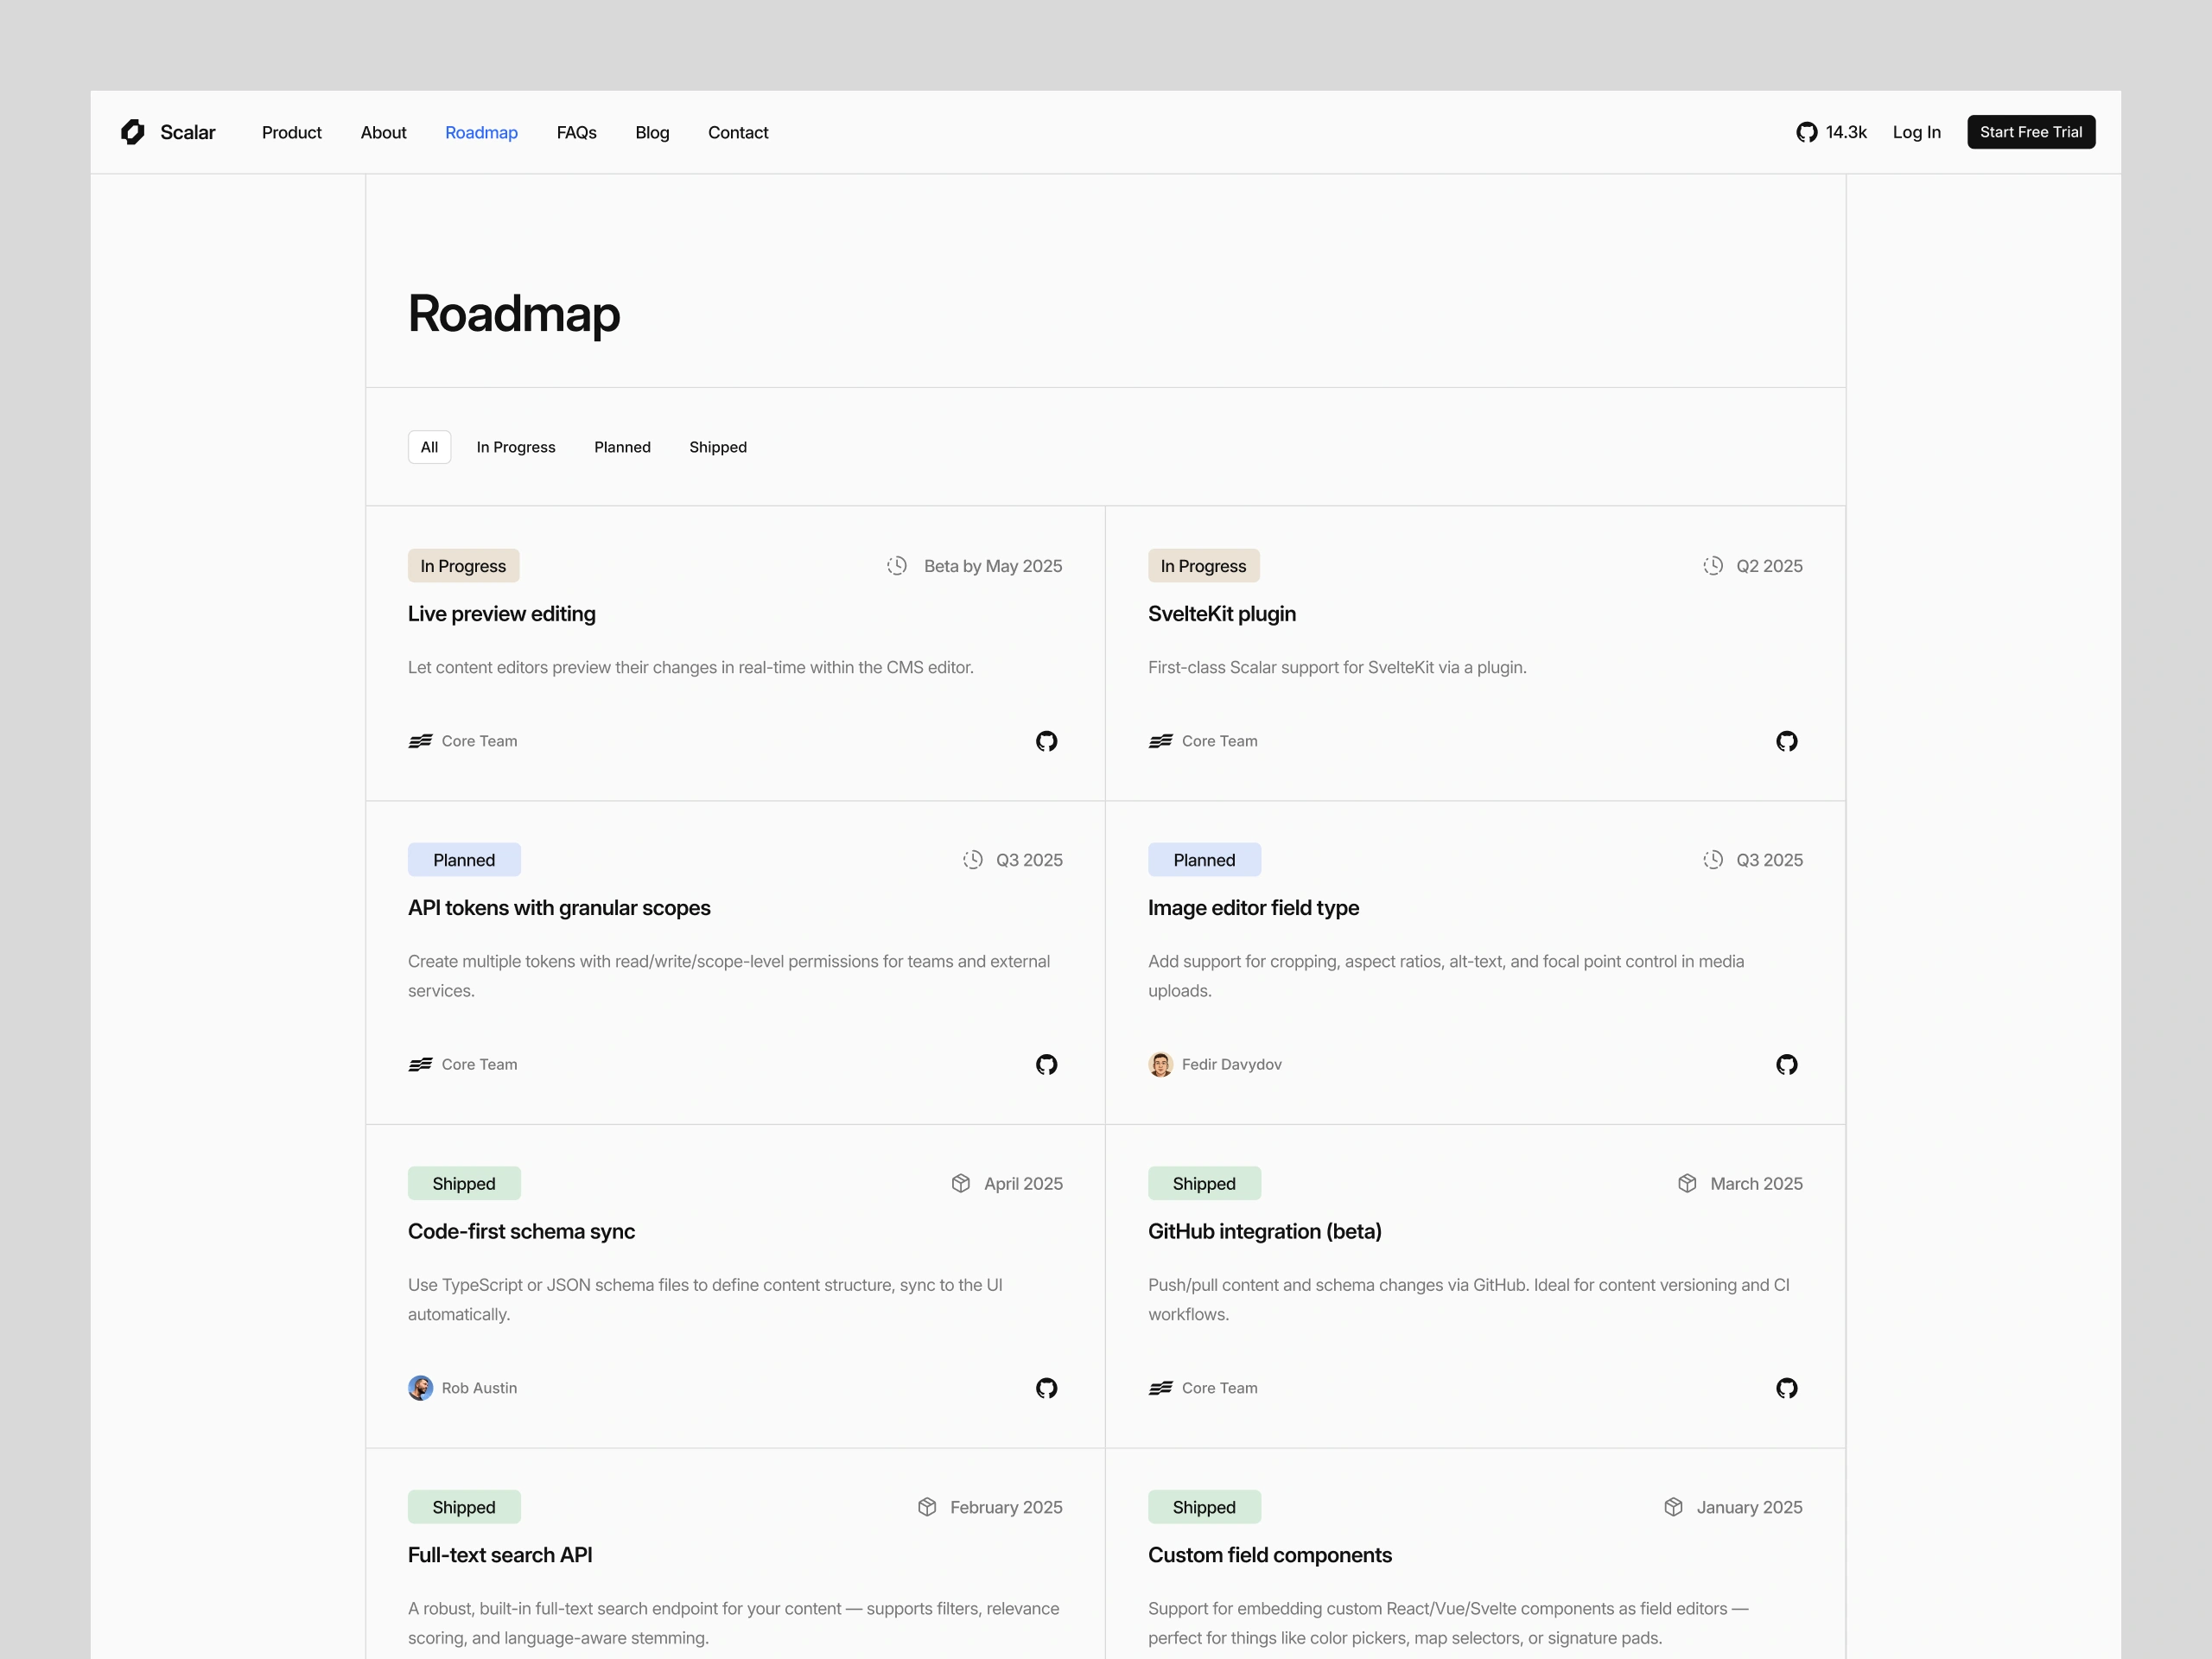This screenshot has height=1659, width=2212.
Task: Filter roadmap by In Progress
Action: (516, 447)
